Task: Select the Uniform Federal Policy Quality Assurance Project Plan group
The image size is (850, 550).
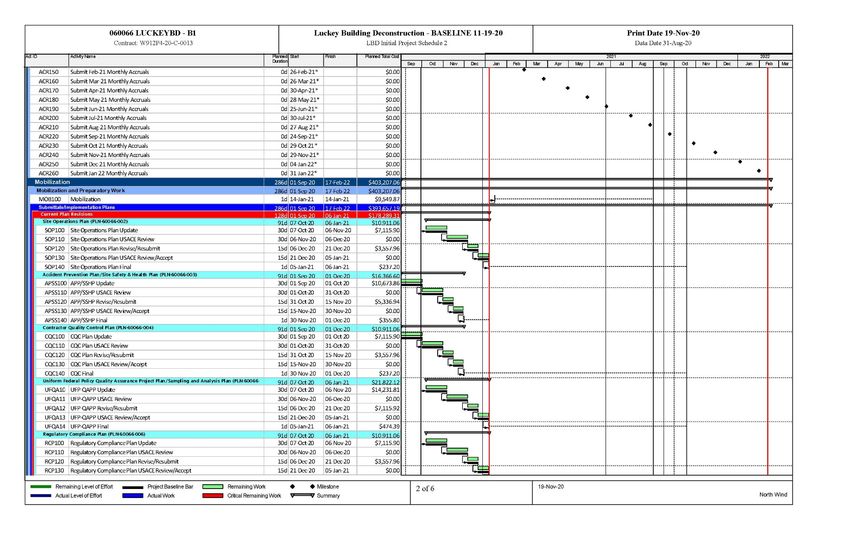Action: [x=219, y=381]
